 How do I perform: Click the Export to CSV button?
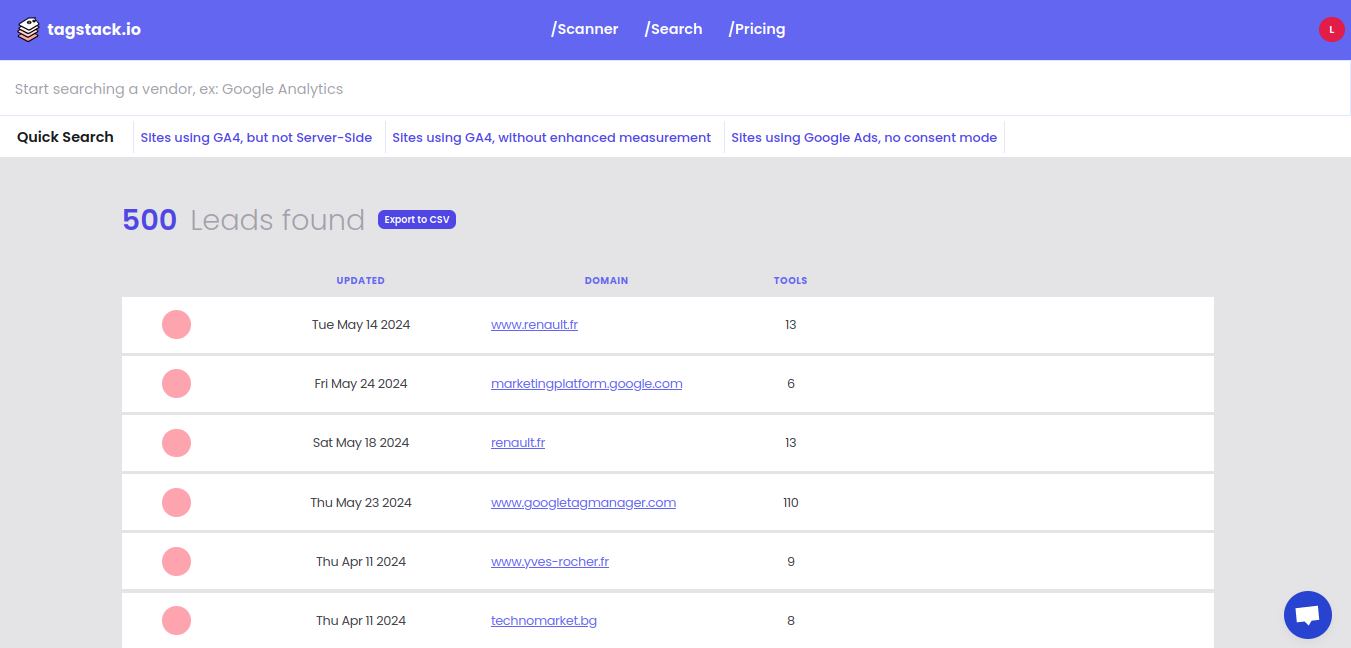tap(417, 219)
